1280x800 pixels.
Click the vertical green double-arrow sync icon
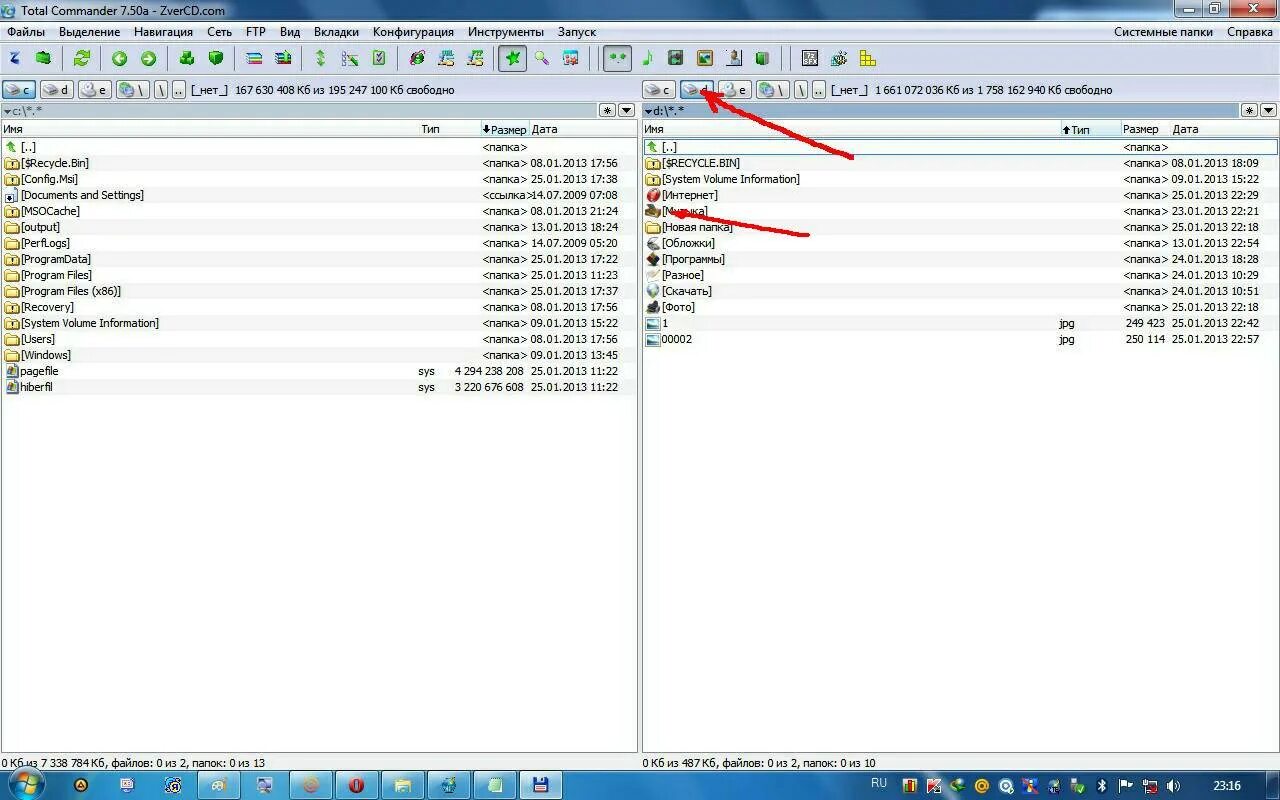pyautogui.click(x=320, y=58)
